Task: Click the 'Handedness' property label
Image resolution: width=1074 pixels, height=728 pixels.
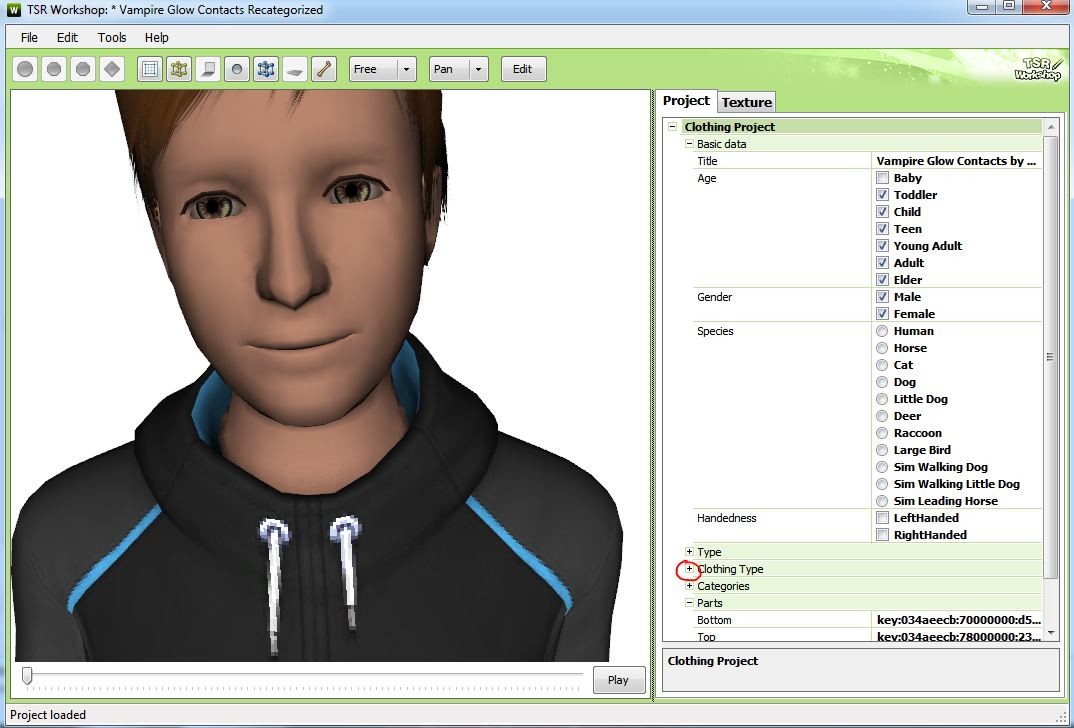Action: pyautogui.click(x=727, y=518)
